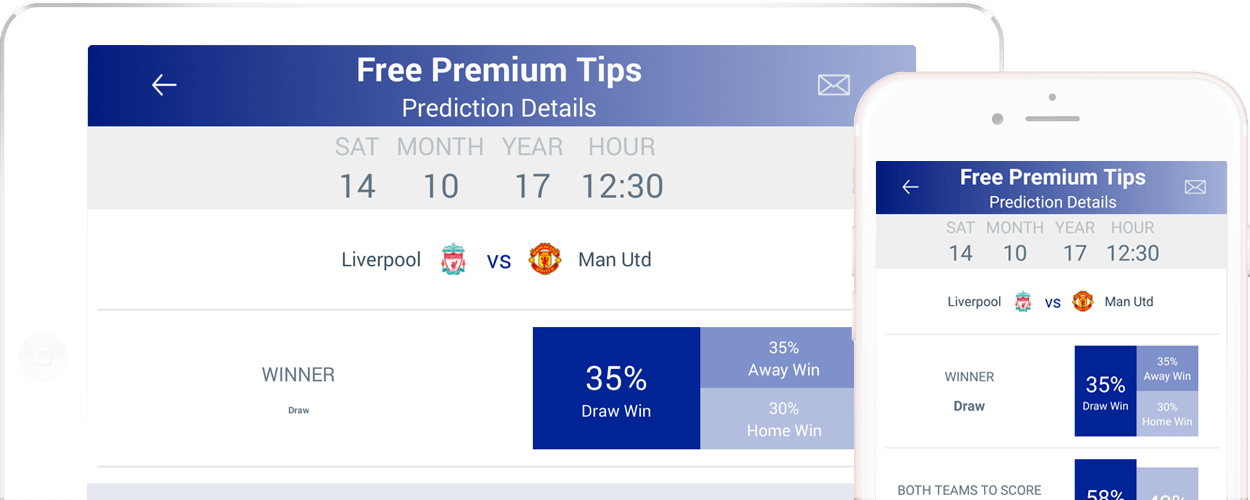1250x500 pixels.
Task: Tap the back arrow on phone header
Action: click(910, 187)
